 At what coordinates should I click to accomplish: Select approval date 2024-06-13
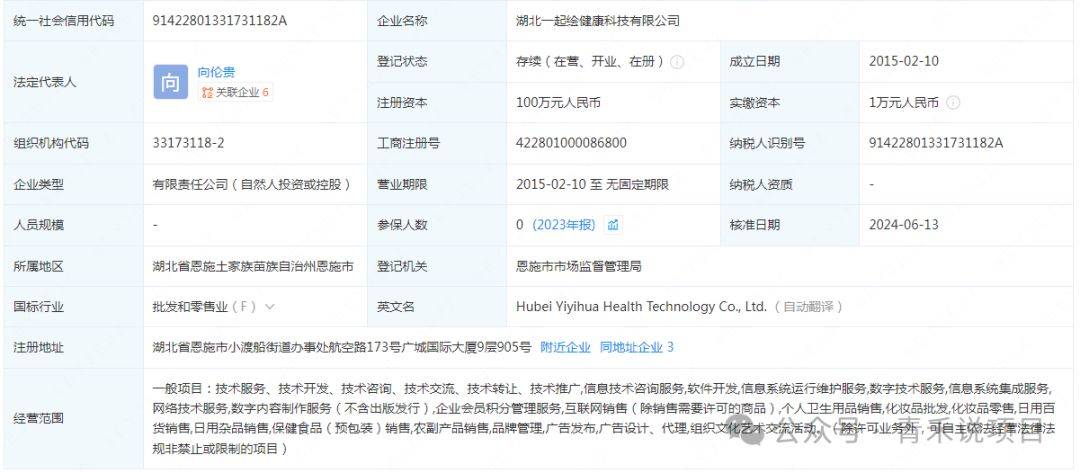[904, 225]
